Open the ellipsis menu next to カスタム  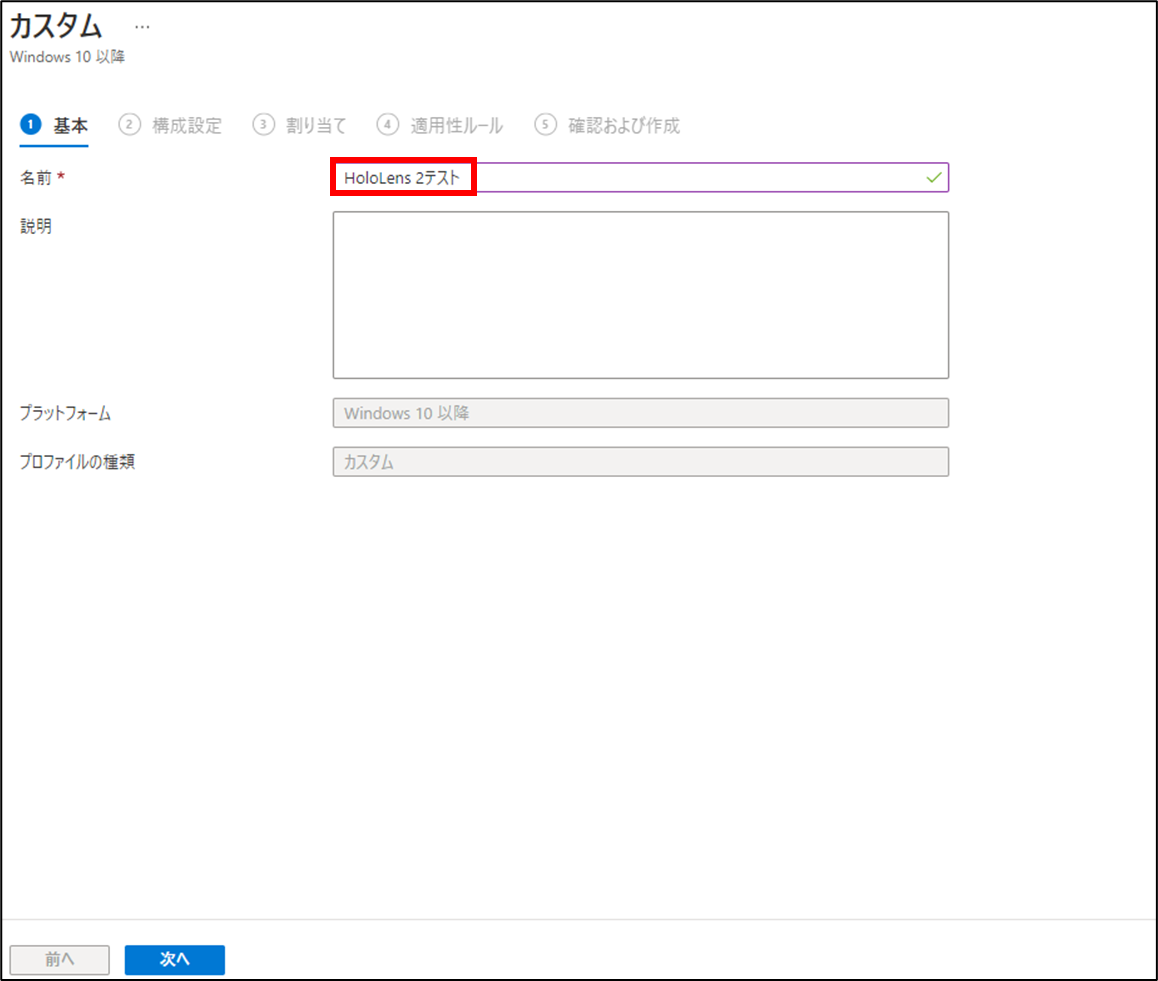coord(142,27)
